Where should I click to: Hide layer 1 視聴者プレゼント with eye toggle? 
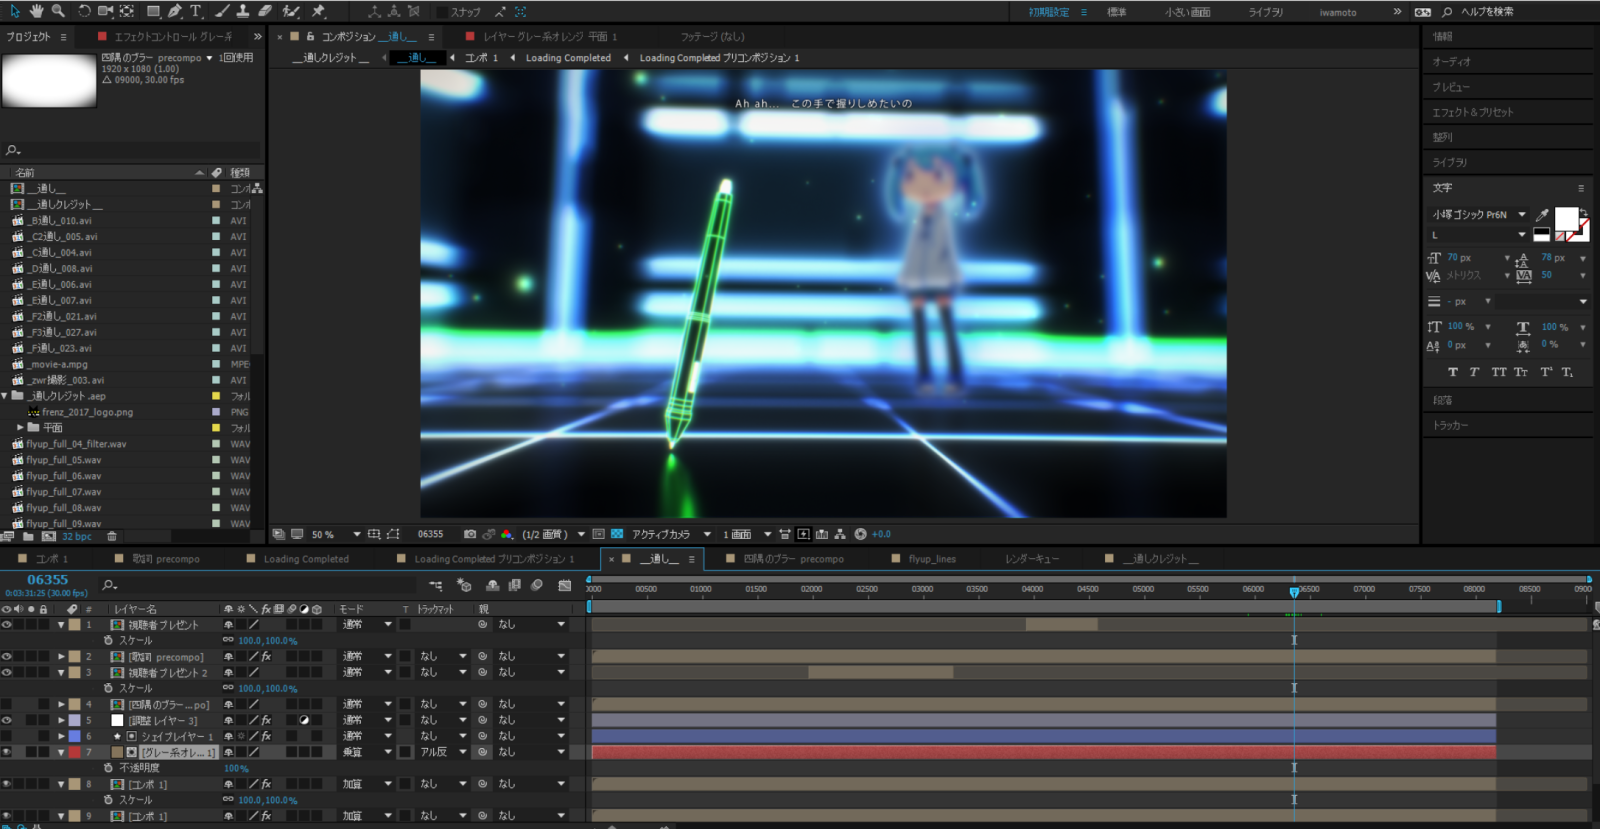point(7,624)
